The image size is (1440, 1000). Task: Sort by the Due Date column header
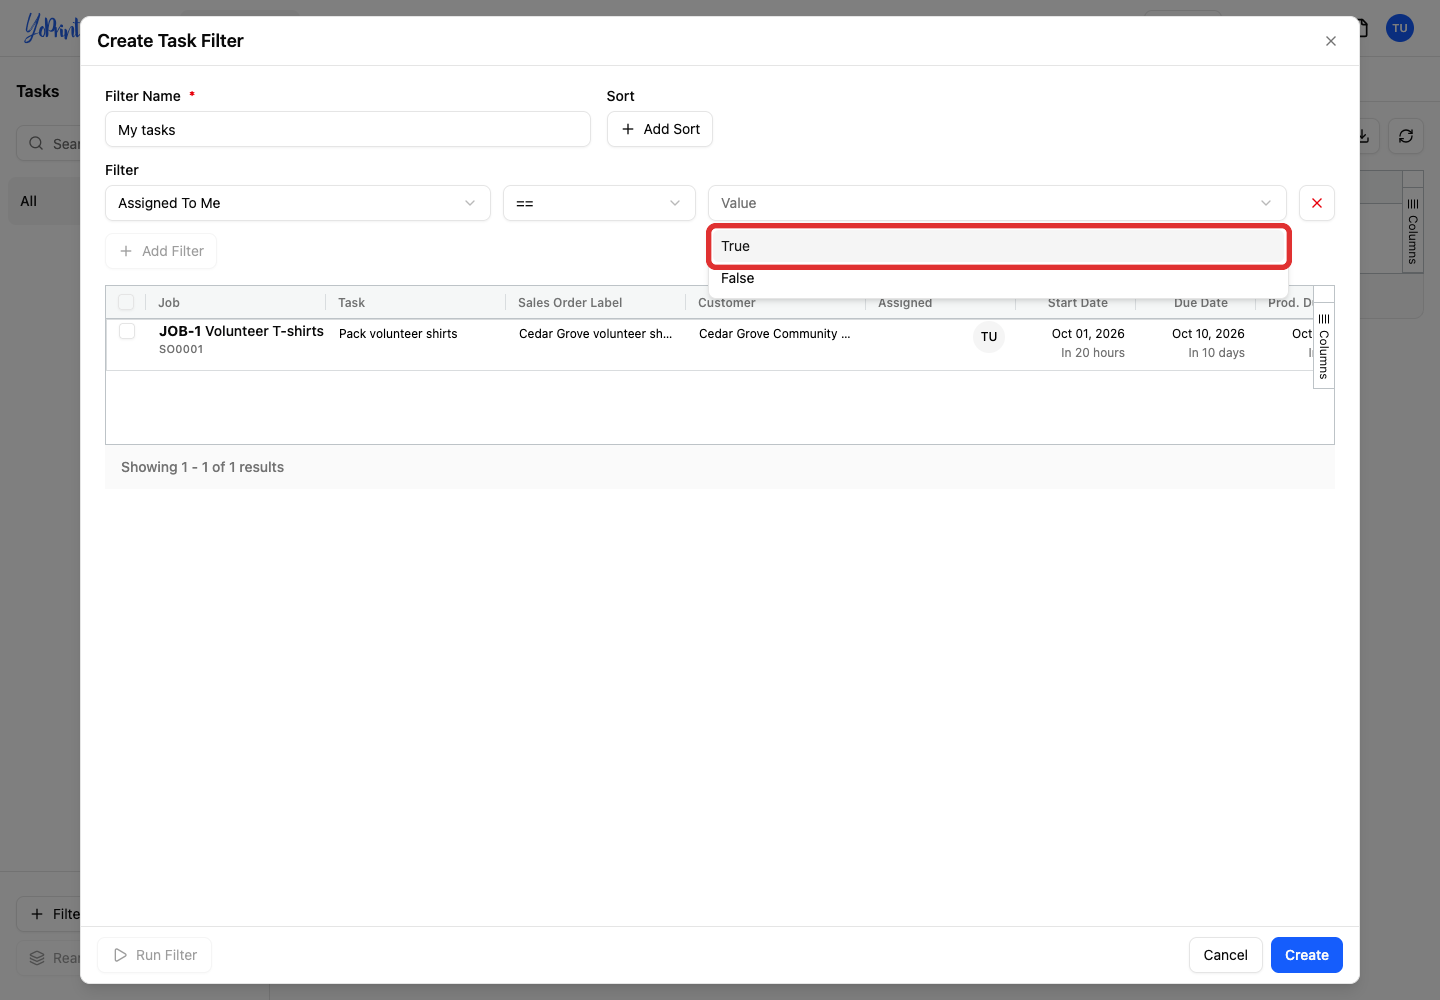1200,303
